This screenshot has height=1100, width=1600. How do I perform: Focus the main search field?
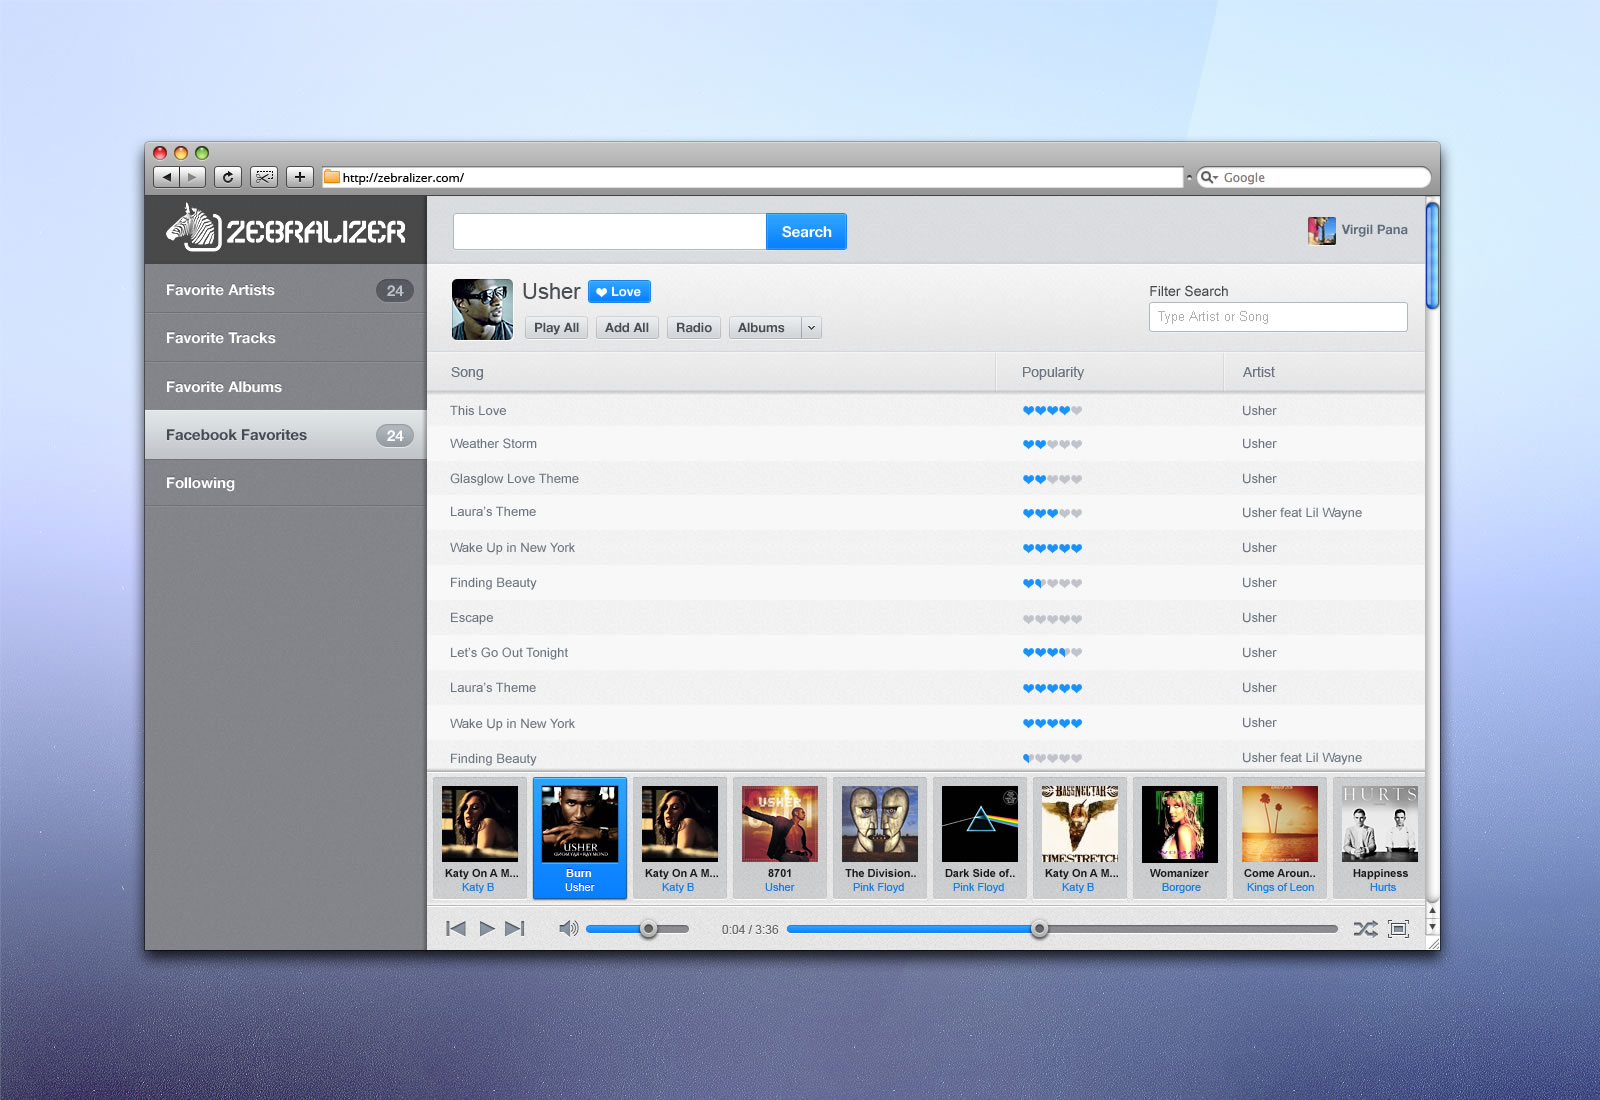[x=609, y=232]
